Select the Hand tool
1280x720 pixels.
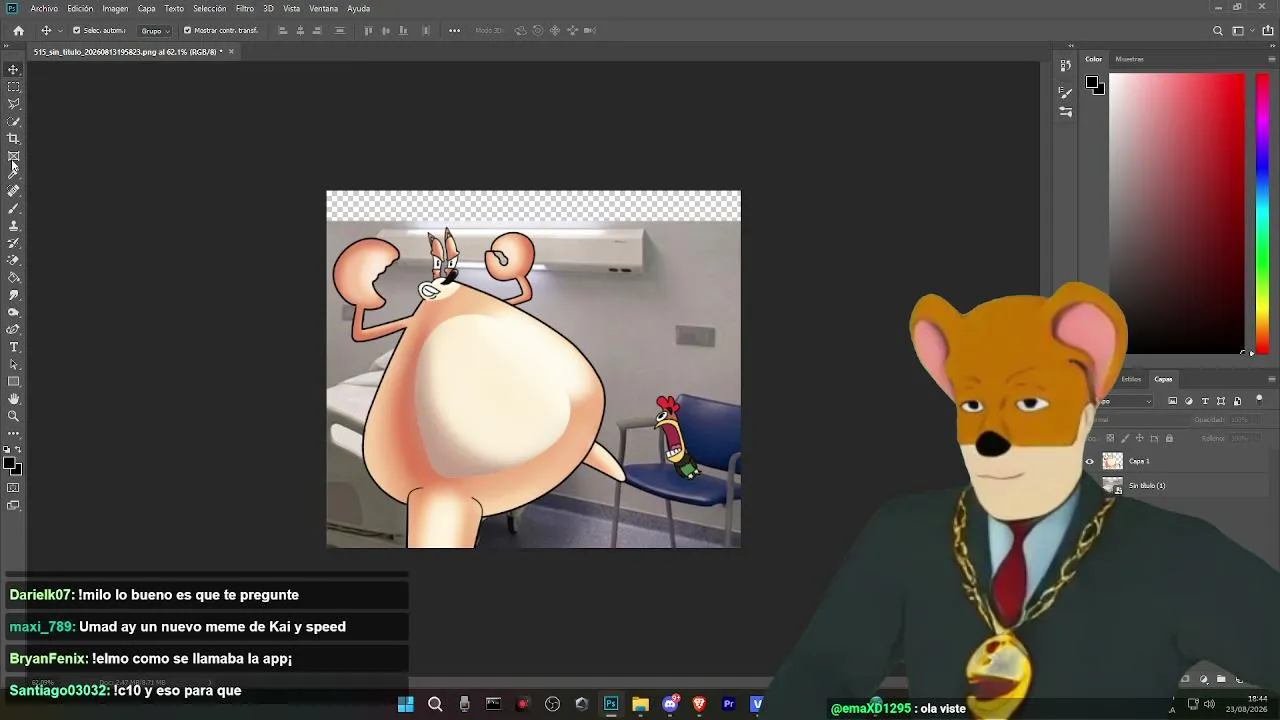(x=14, y=399)
